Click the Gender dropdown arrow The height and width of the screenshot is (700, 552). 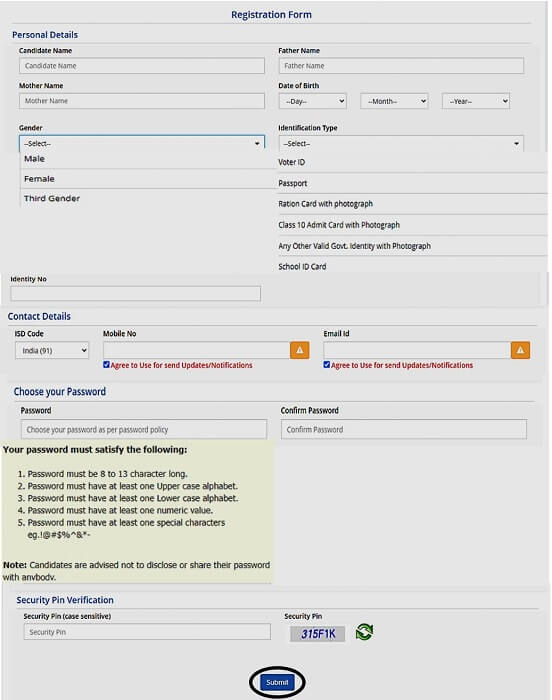click(x=257, y=143)
